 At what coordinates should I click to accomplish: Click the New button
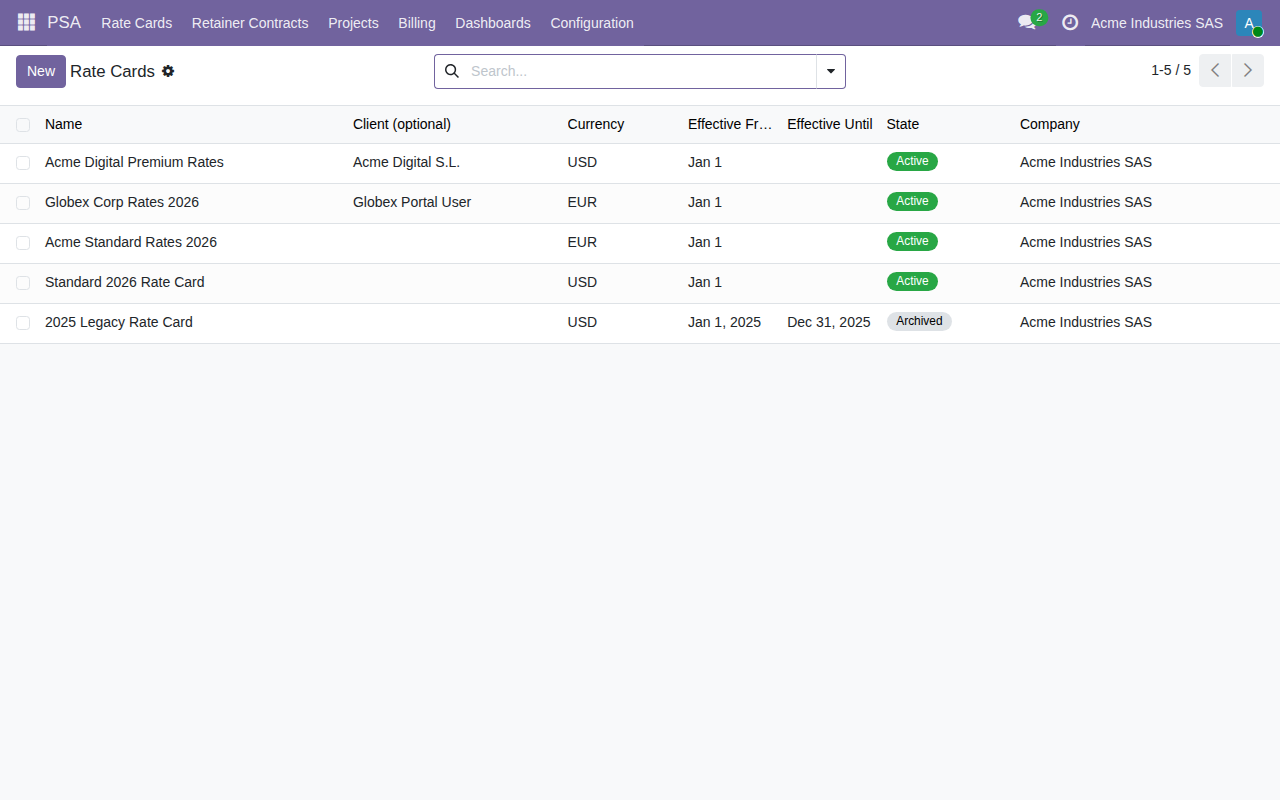(x=41, y=71)
